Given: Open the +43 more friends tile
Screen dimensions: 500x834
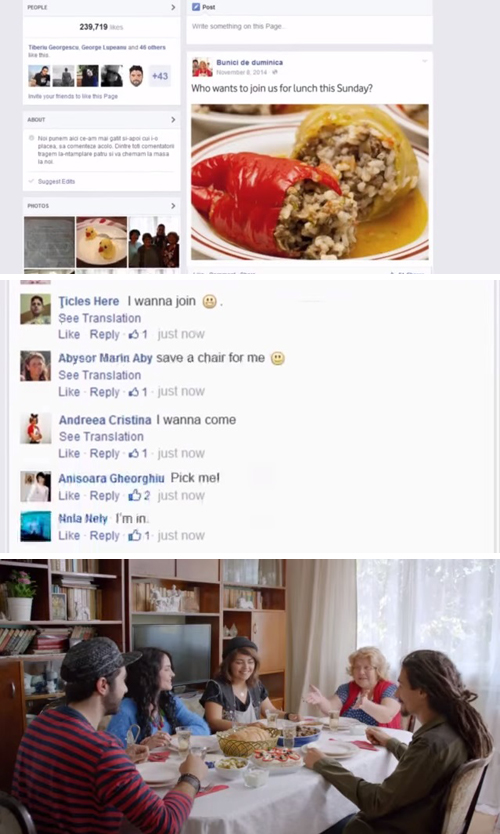Looking at the screenshot, I should point(160,76).
